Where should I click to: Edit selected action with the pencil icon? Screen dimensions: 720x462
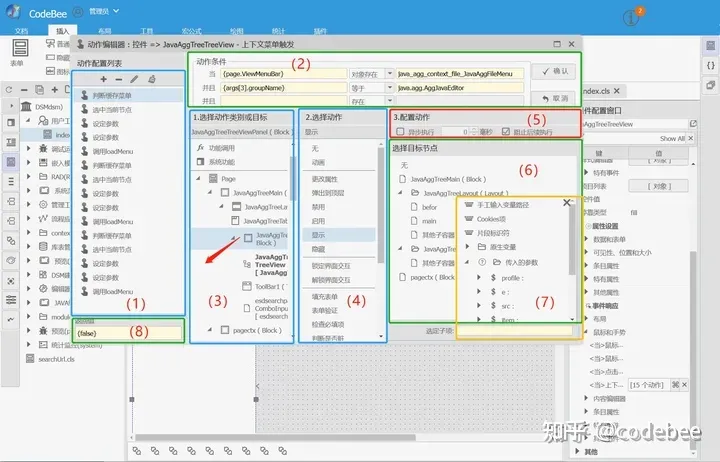click(134, 79)
